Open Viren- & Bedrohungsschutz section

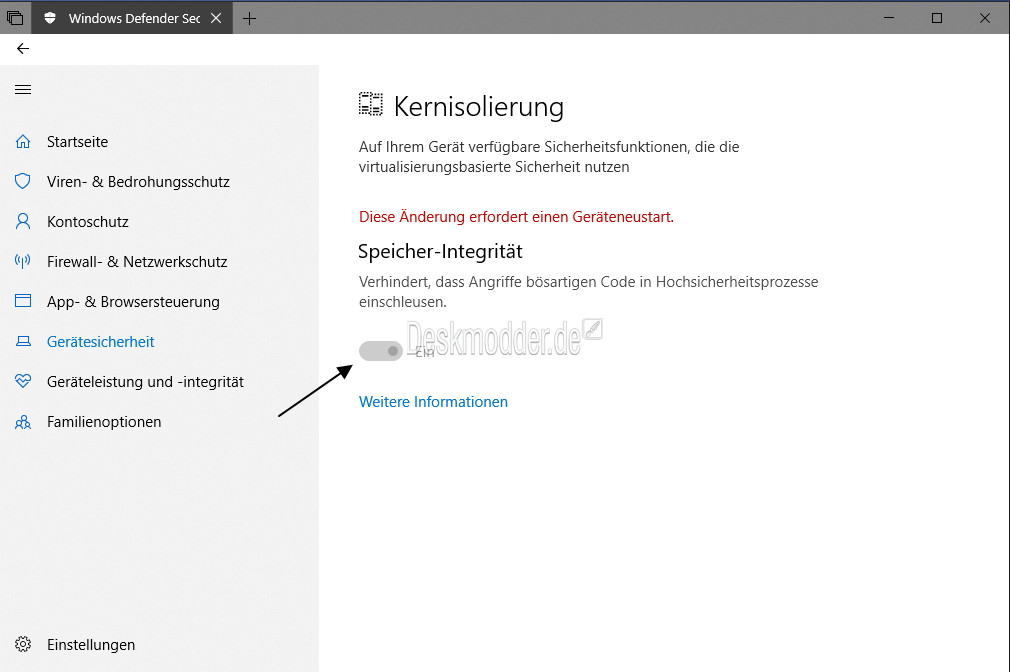click(138, 182)
